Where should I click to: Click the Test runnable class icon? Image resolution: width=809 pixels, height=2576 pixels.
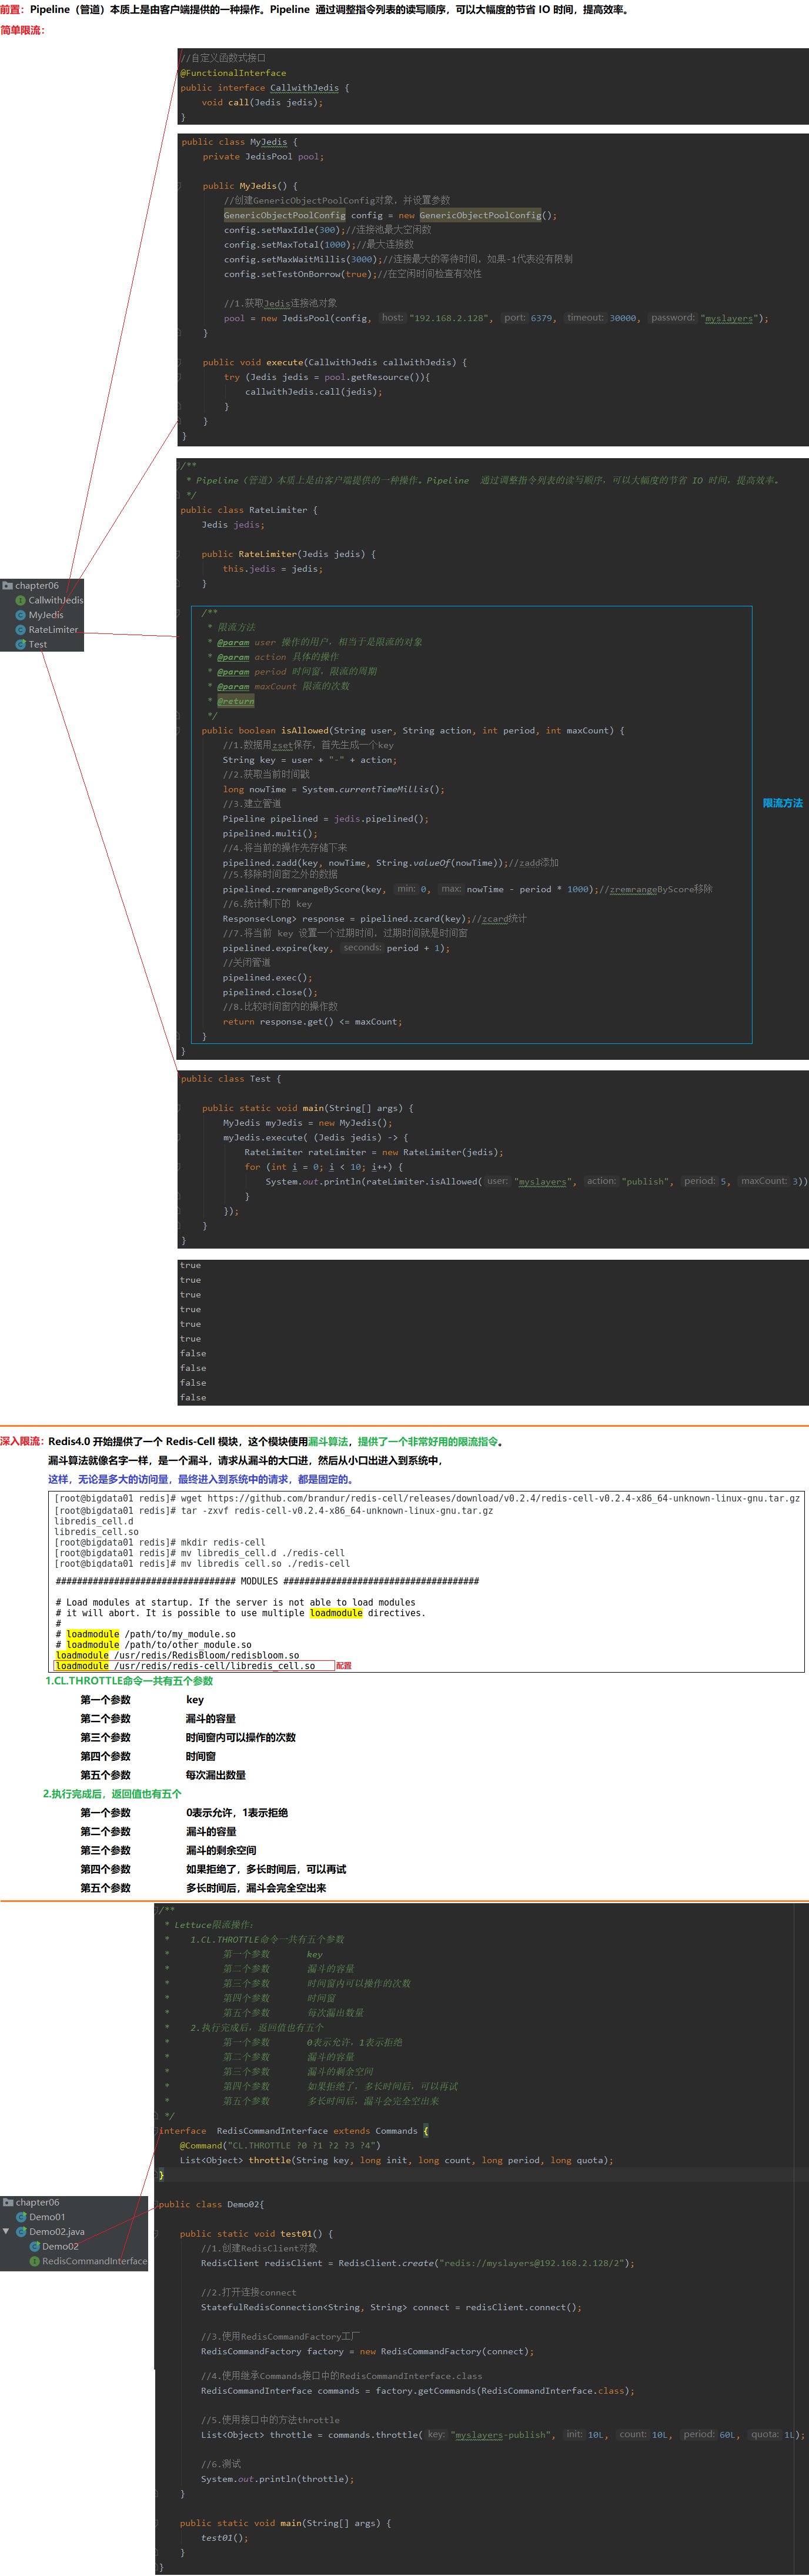20,645
